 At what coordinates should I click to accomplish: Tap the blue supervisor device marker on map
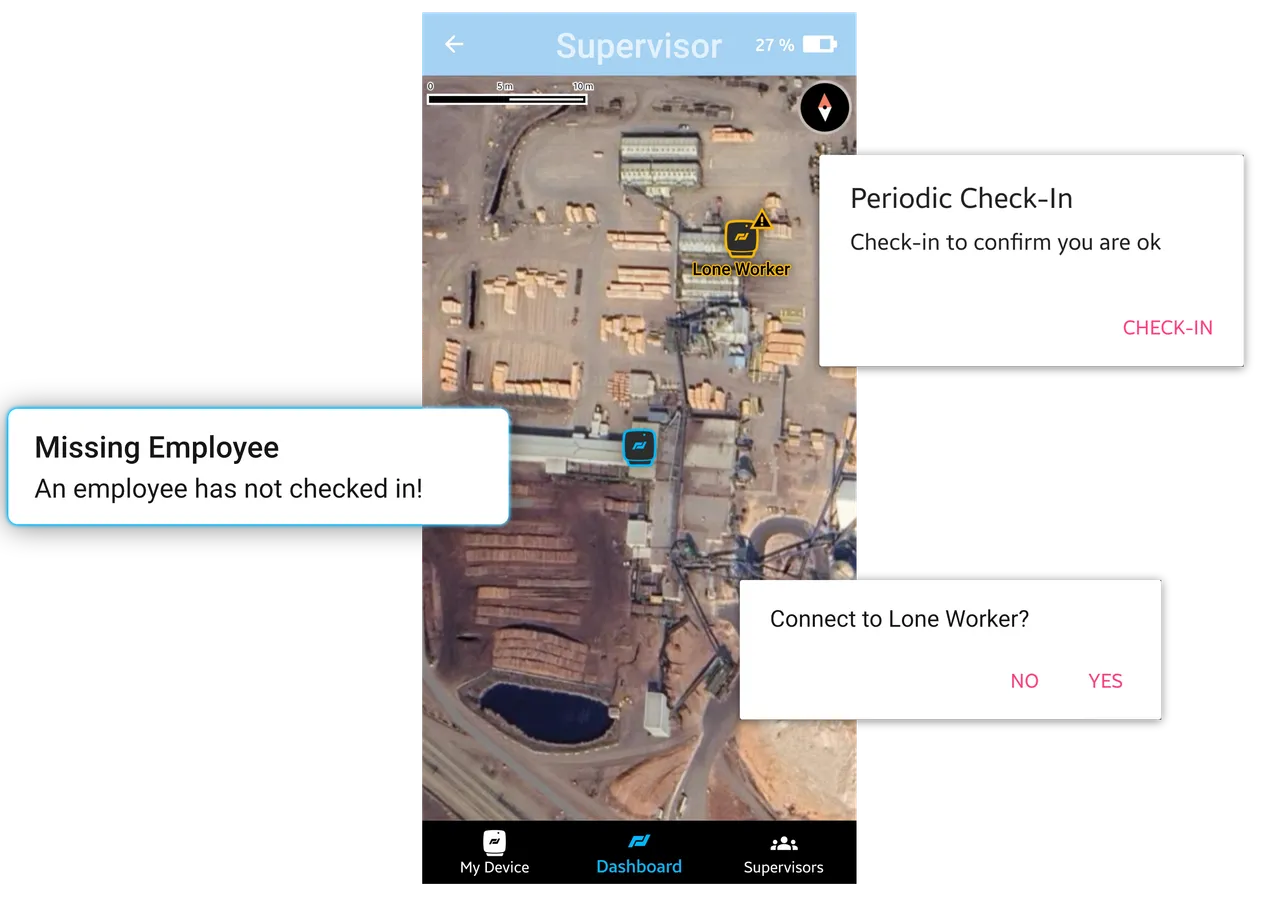640,447
